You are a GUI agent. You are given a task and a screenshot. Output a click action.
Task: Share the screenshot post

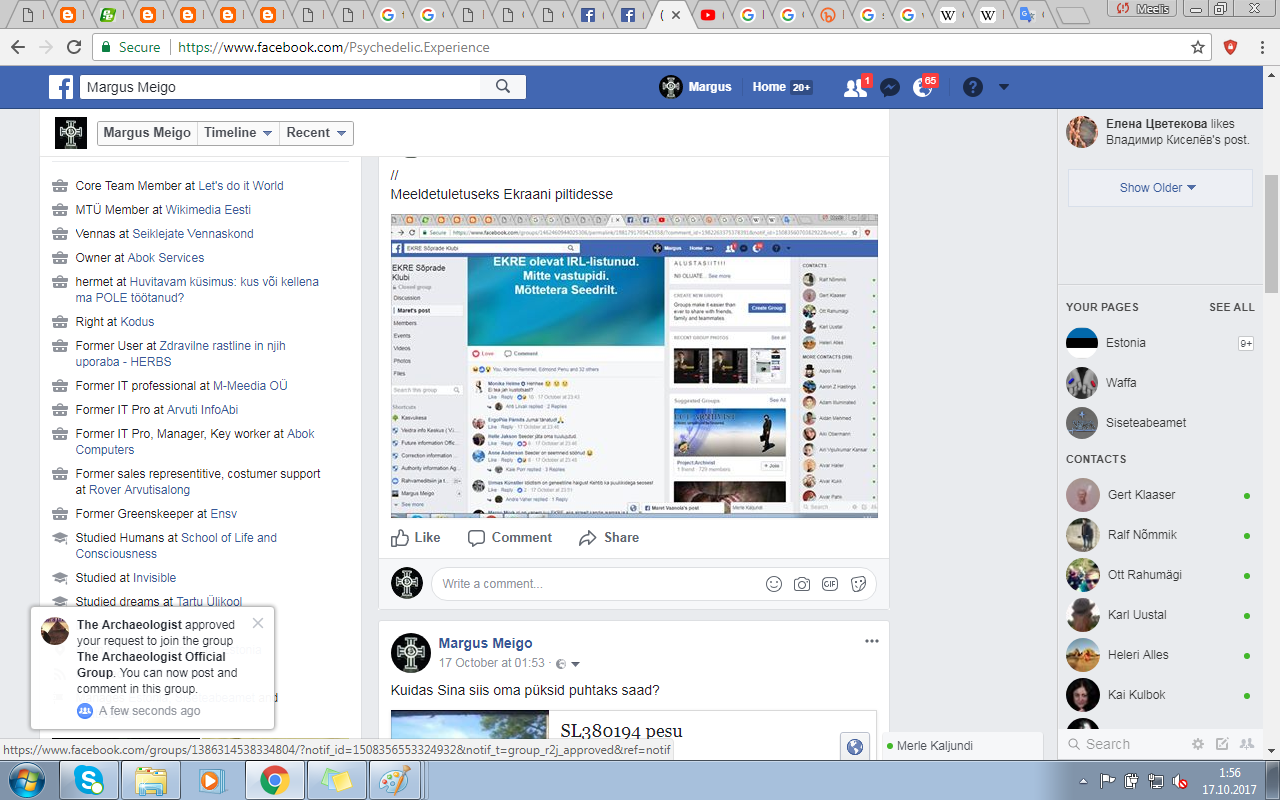click(x=609, y=538)
